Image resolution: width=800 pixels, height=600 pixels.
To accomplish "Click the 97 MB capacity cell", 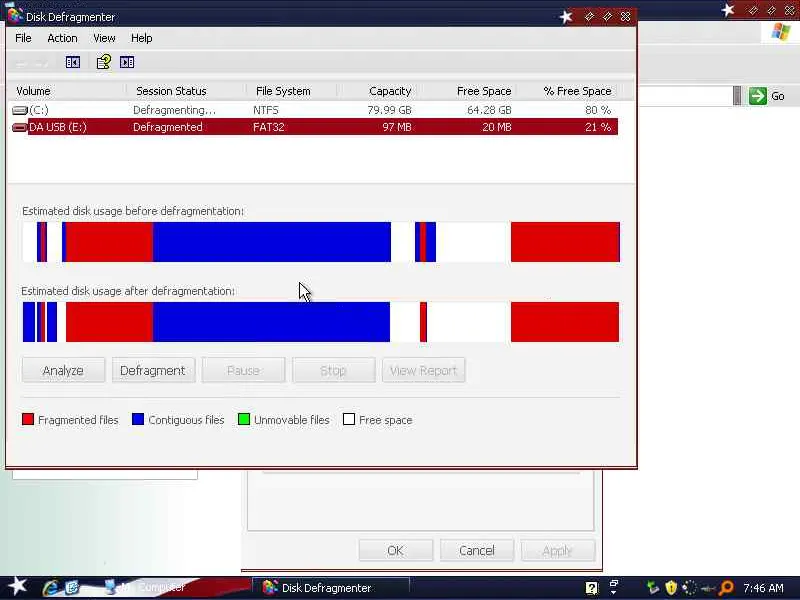I will pos(396,127).
